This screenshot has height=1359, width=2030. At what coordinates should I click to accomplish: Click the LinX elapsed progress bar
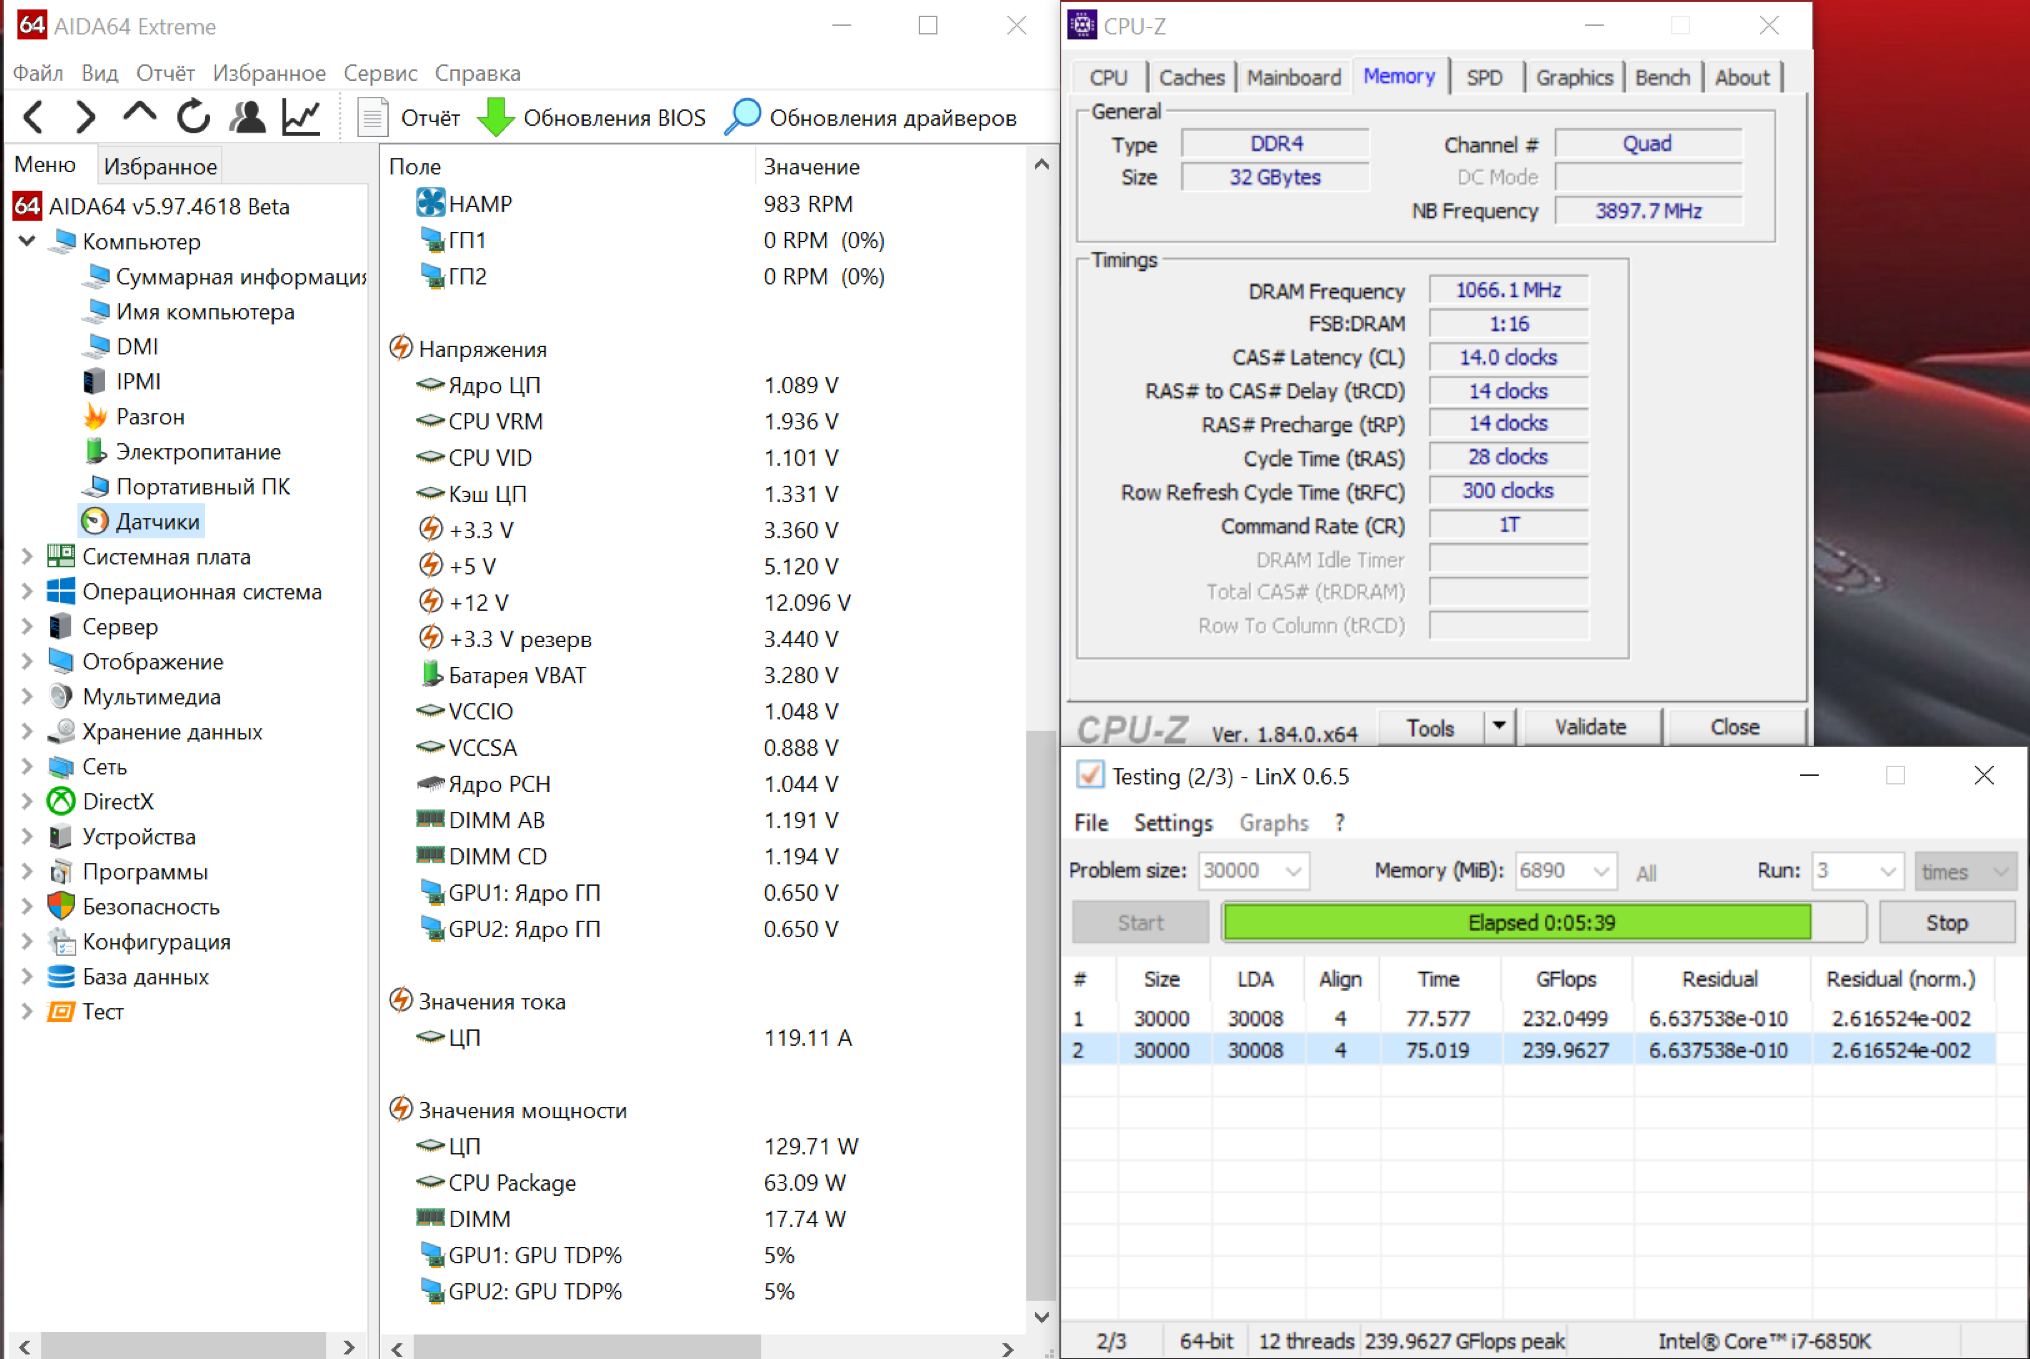tap(1541, 922)
